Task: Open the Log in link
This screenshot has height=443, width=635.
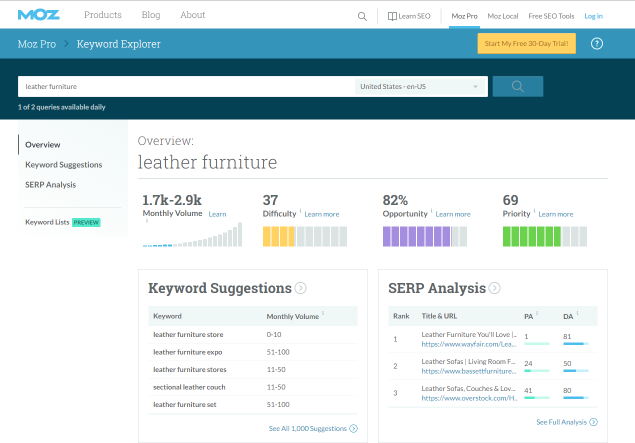Action: tap(593, 16)
